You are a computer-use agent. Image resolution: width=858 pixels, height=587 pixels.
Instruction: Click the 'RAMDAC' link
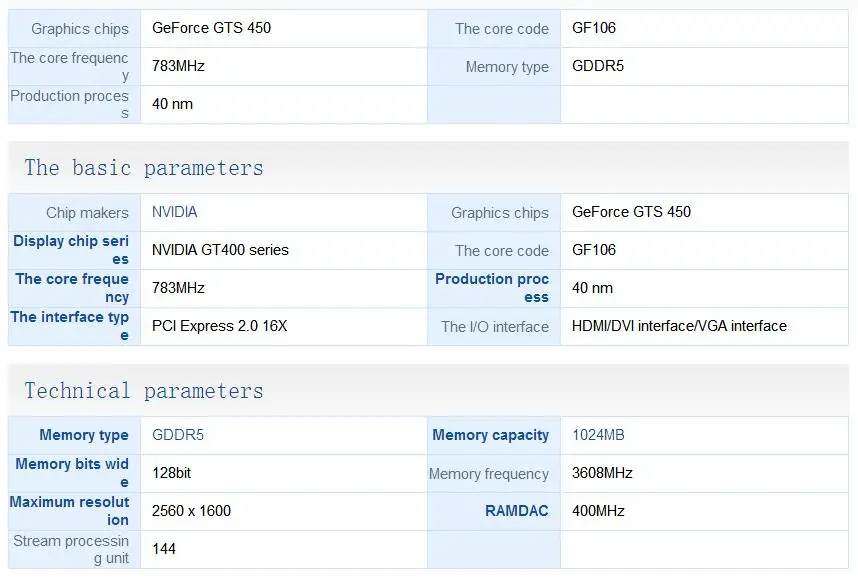[517, 511]
